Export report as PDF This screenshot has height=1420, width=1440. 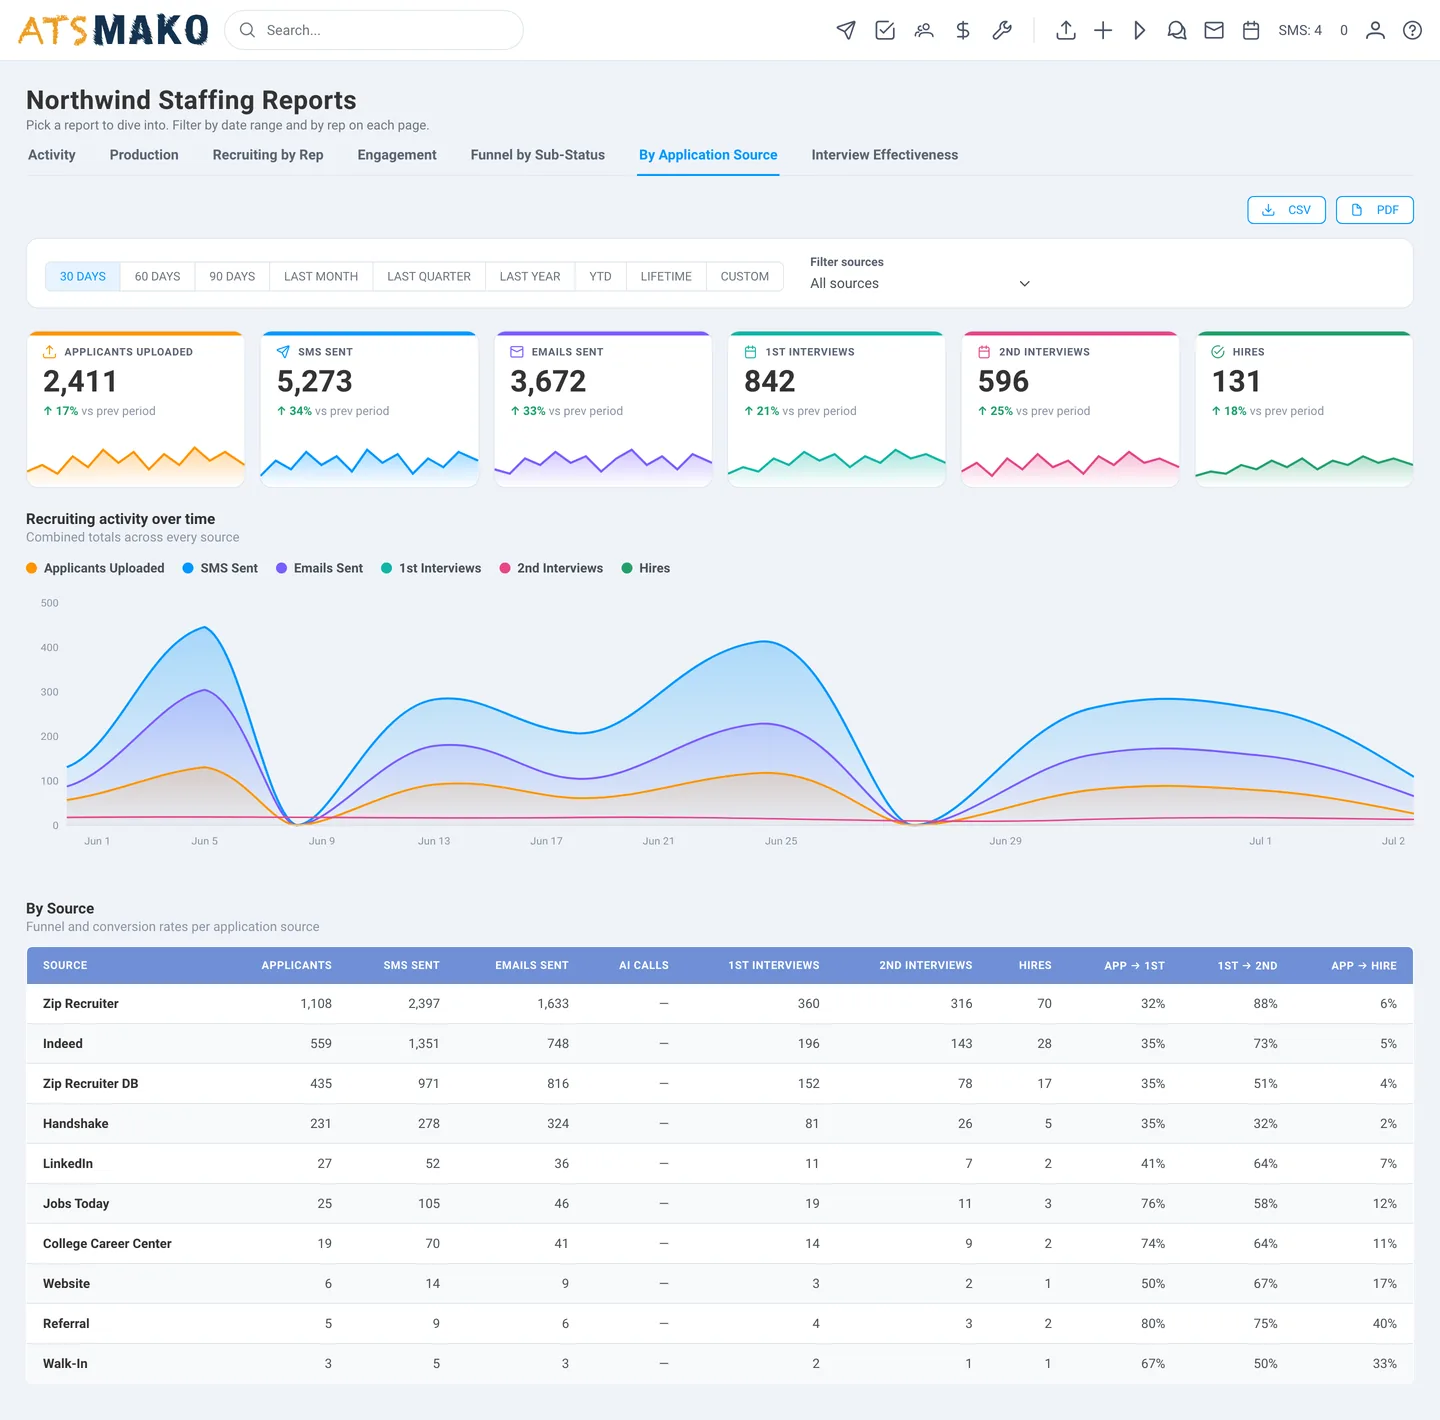1375,210
